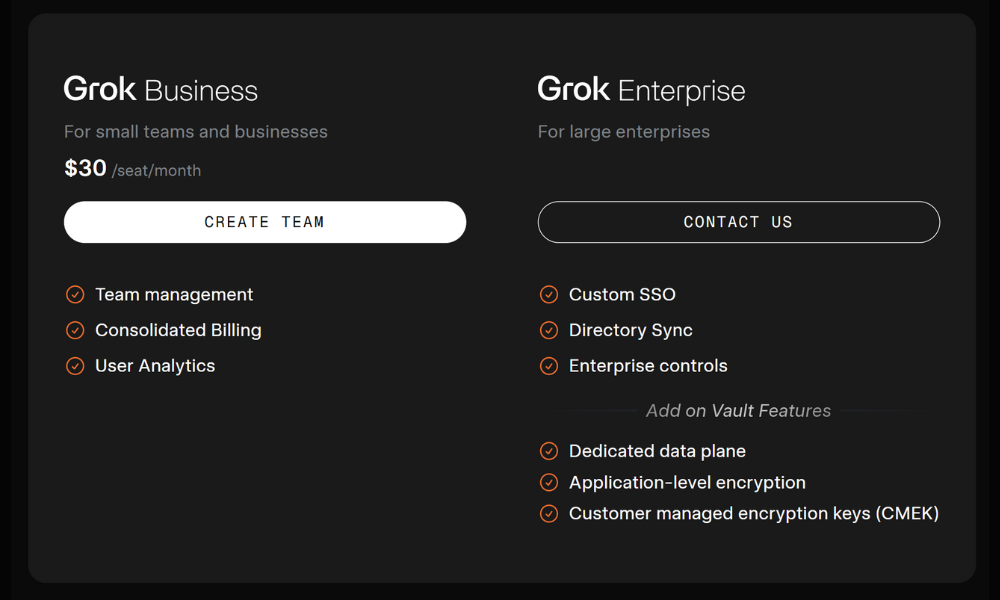Click 'Consolidated Billing' feature text
The height and width of the screenshot is (600, 1000).
click(x=179, y=330)
